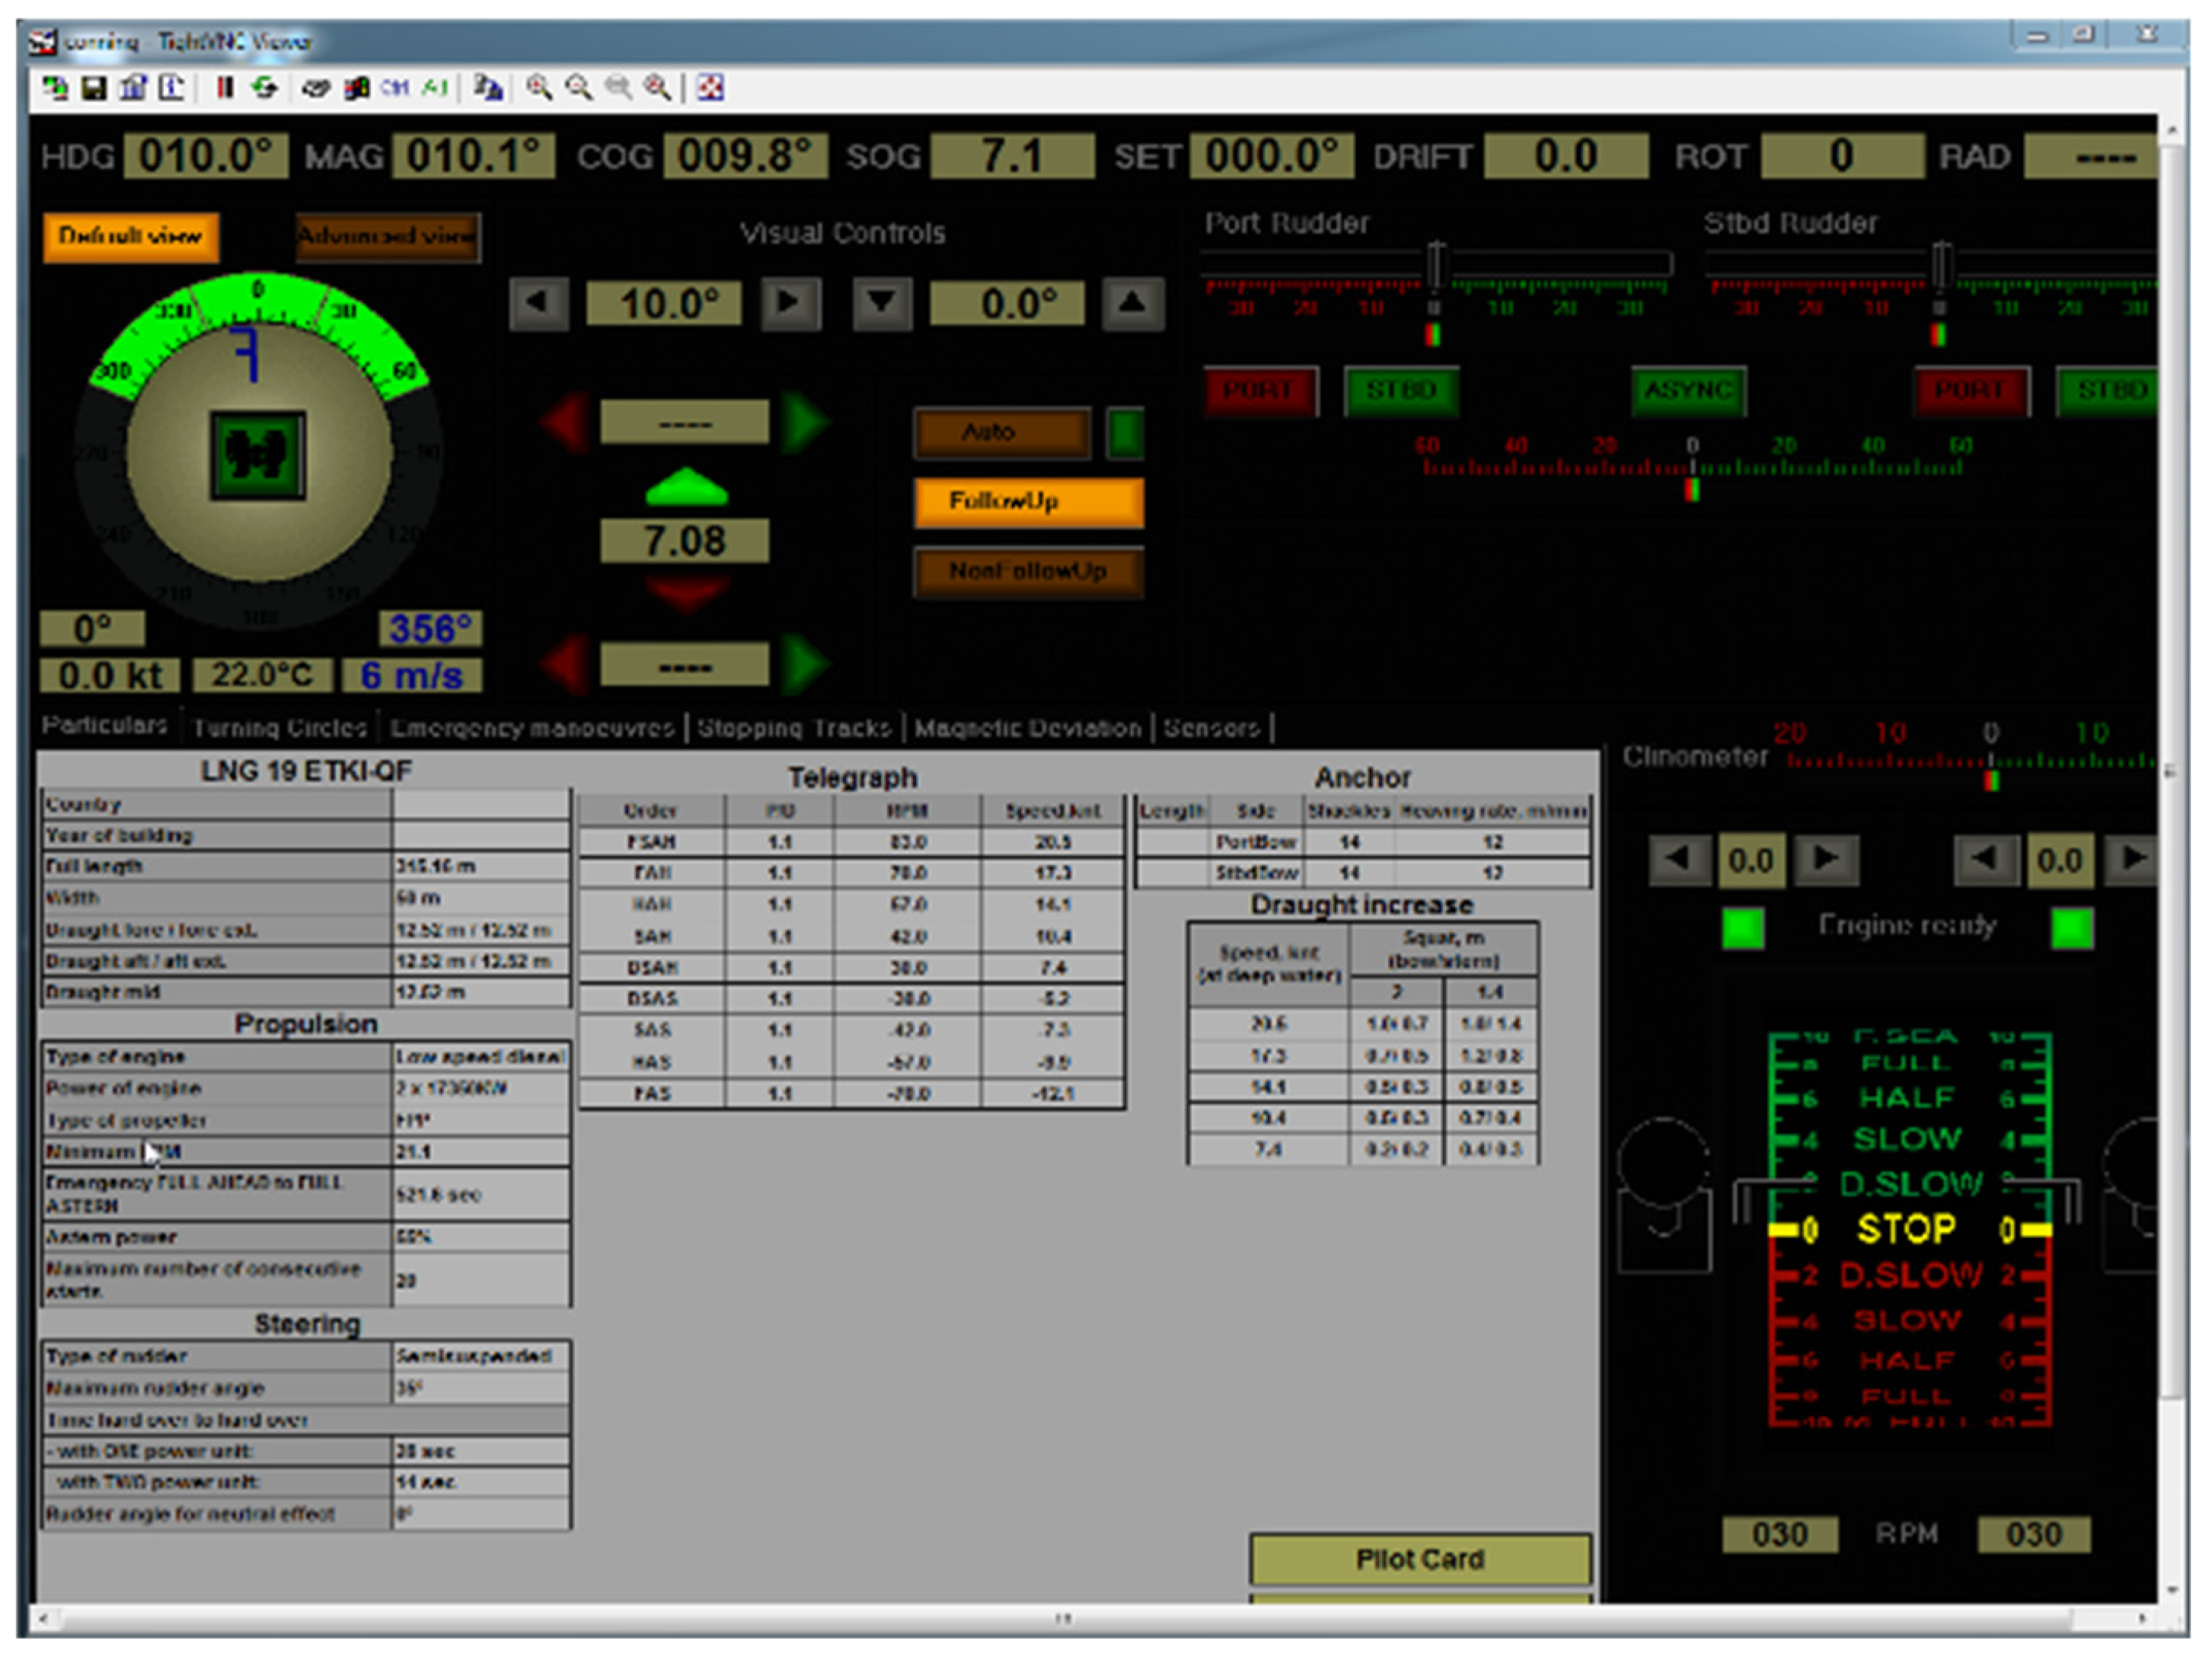
Task: Toggle full screen mode icon
Action: [x=711, y=88]
